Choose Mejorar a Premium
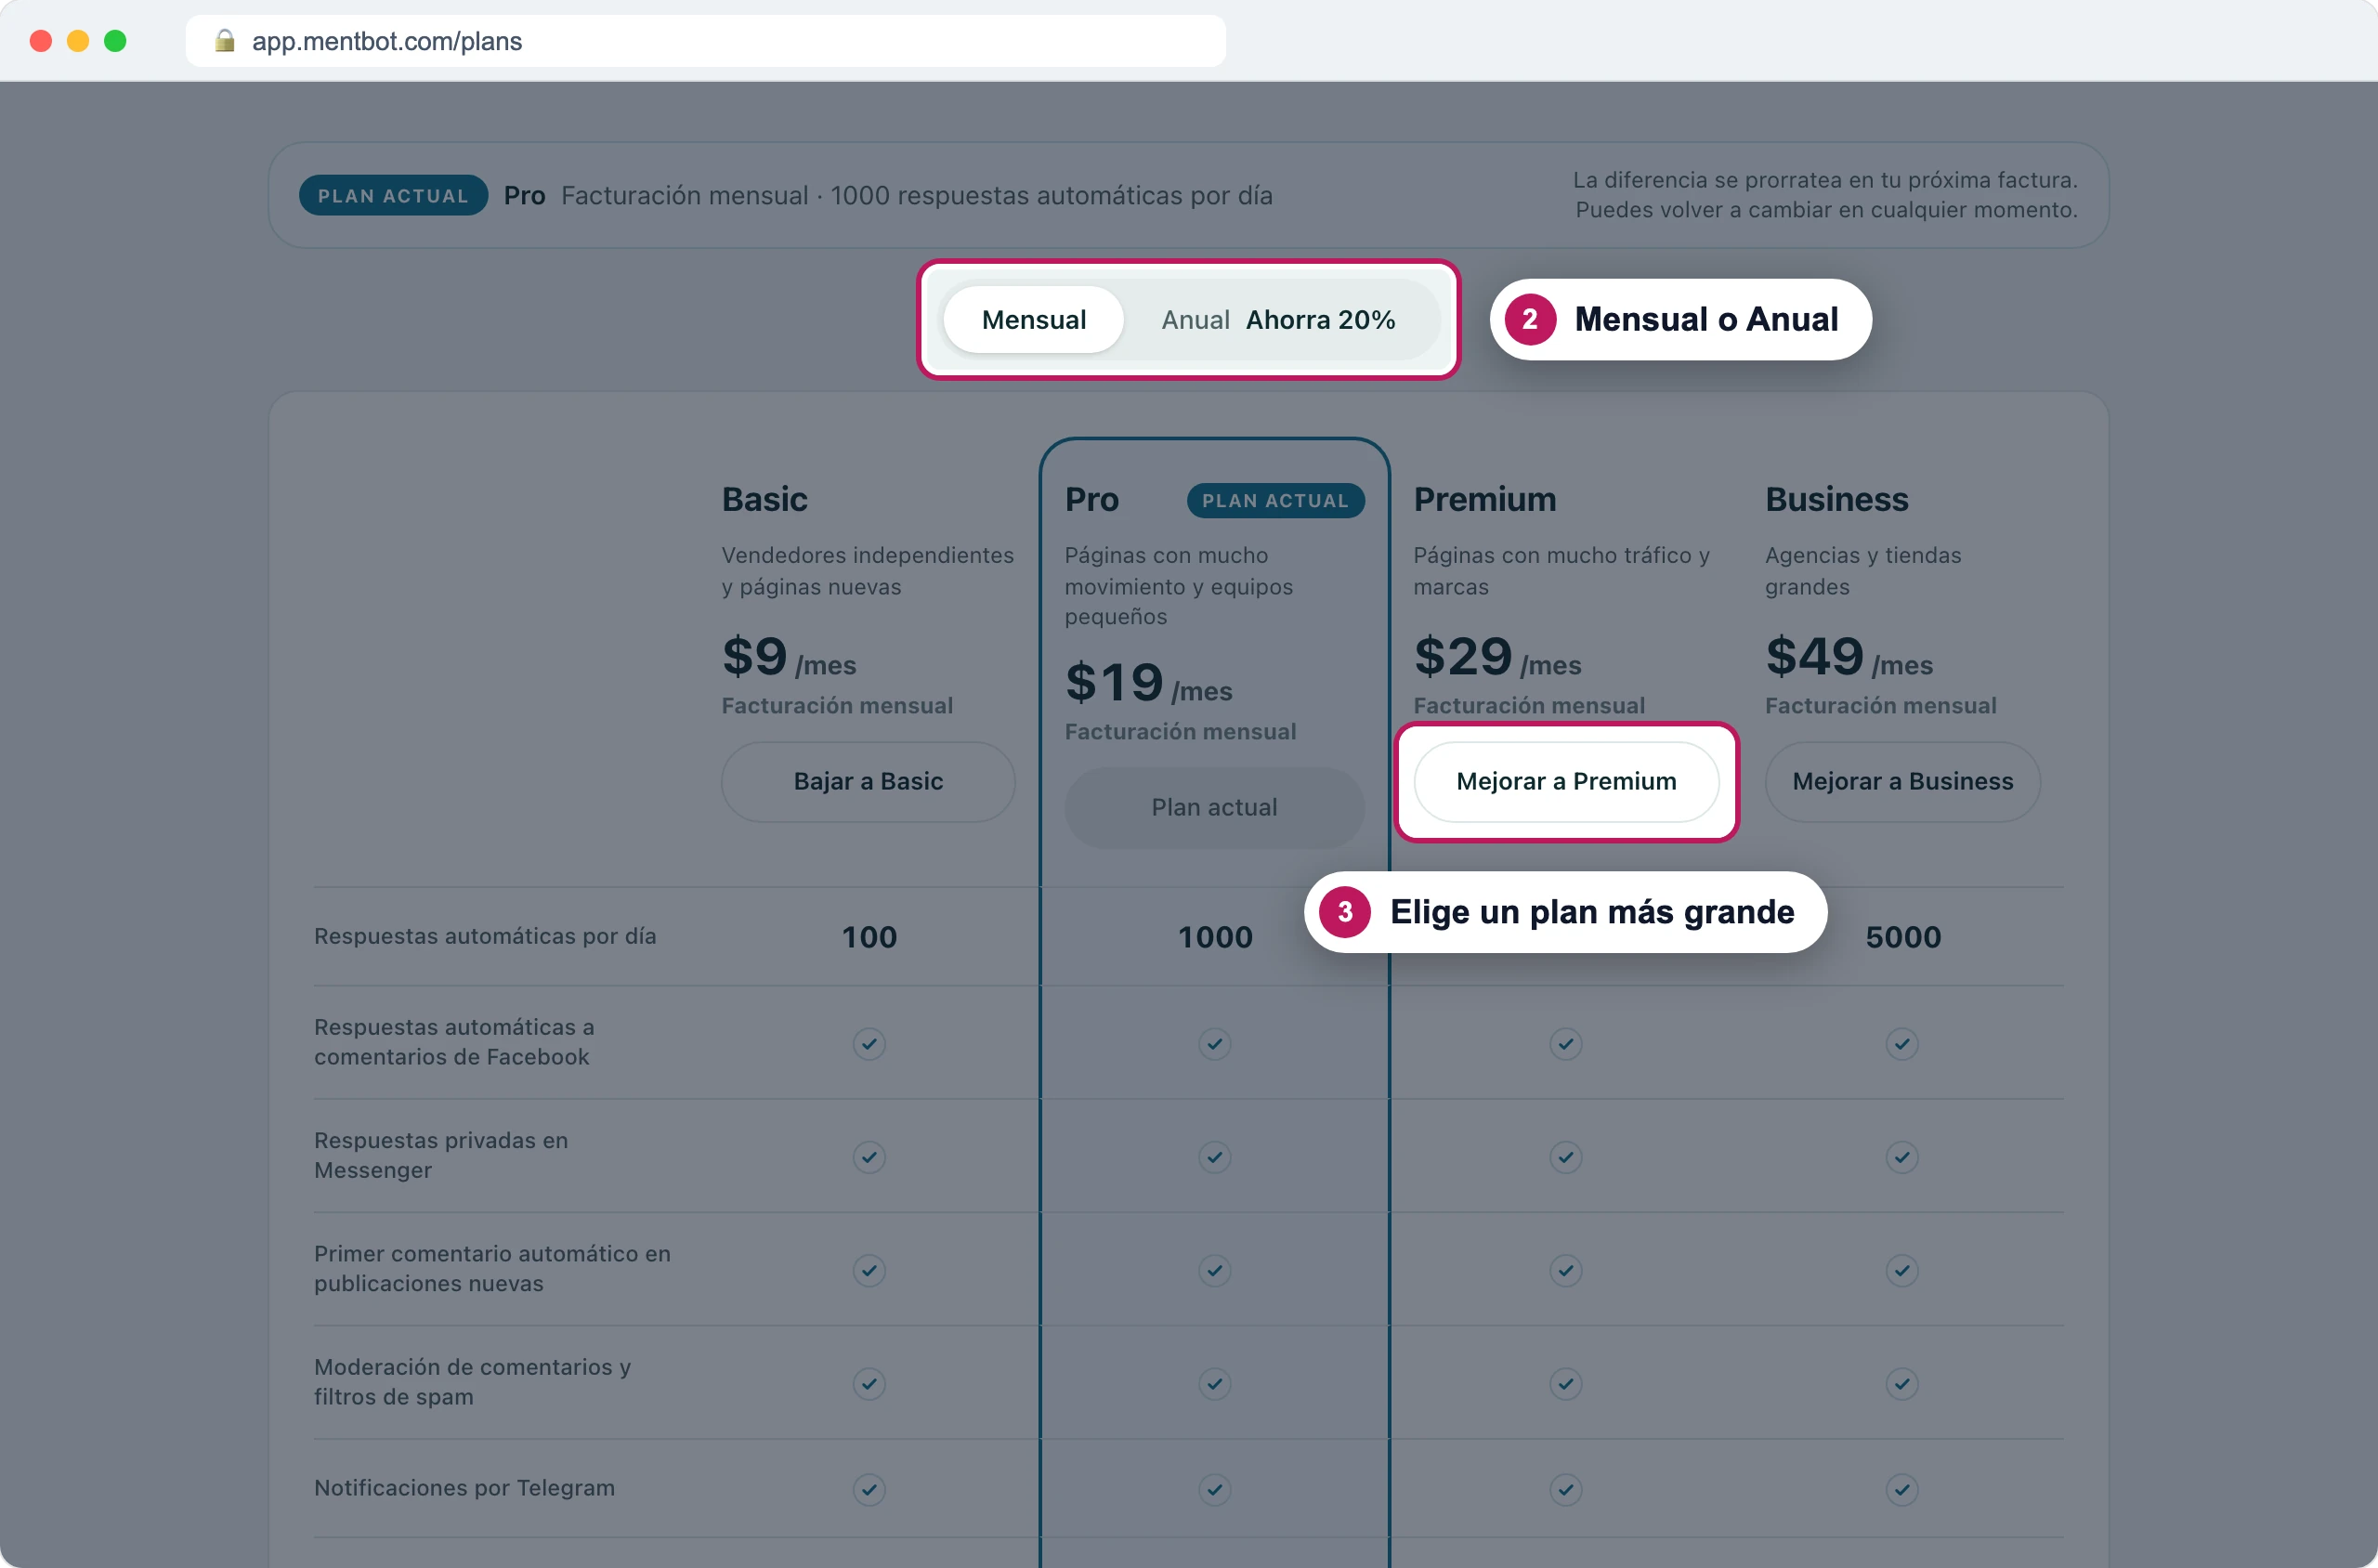 pyautogui.click(x=1566, y=782)
